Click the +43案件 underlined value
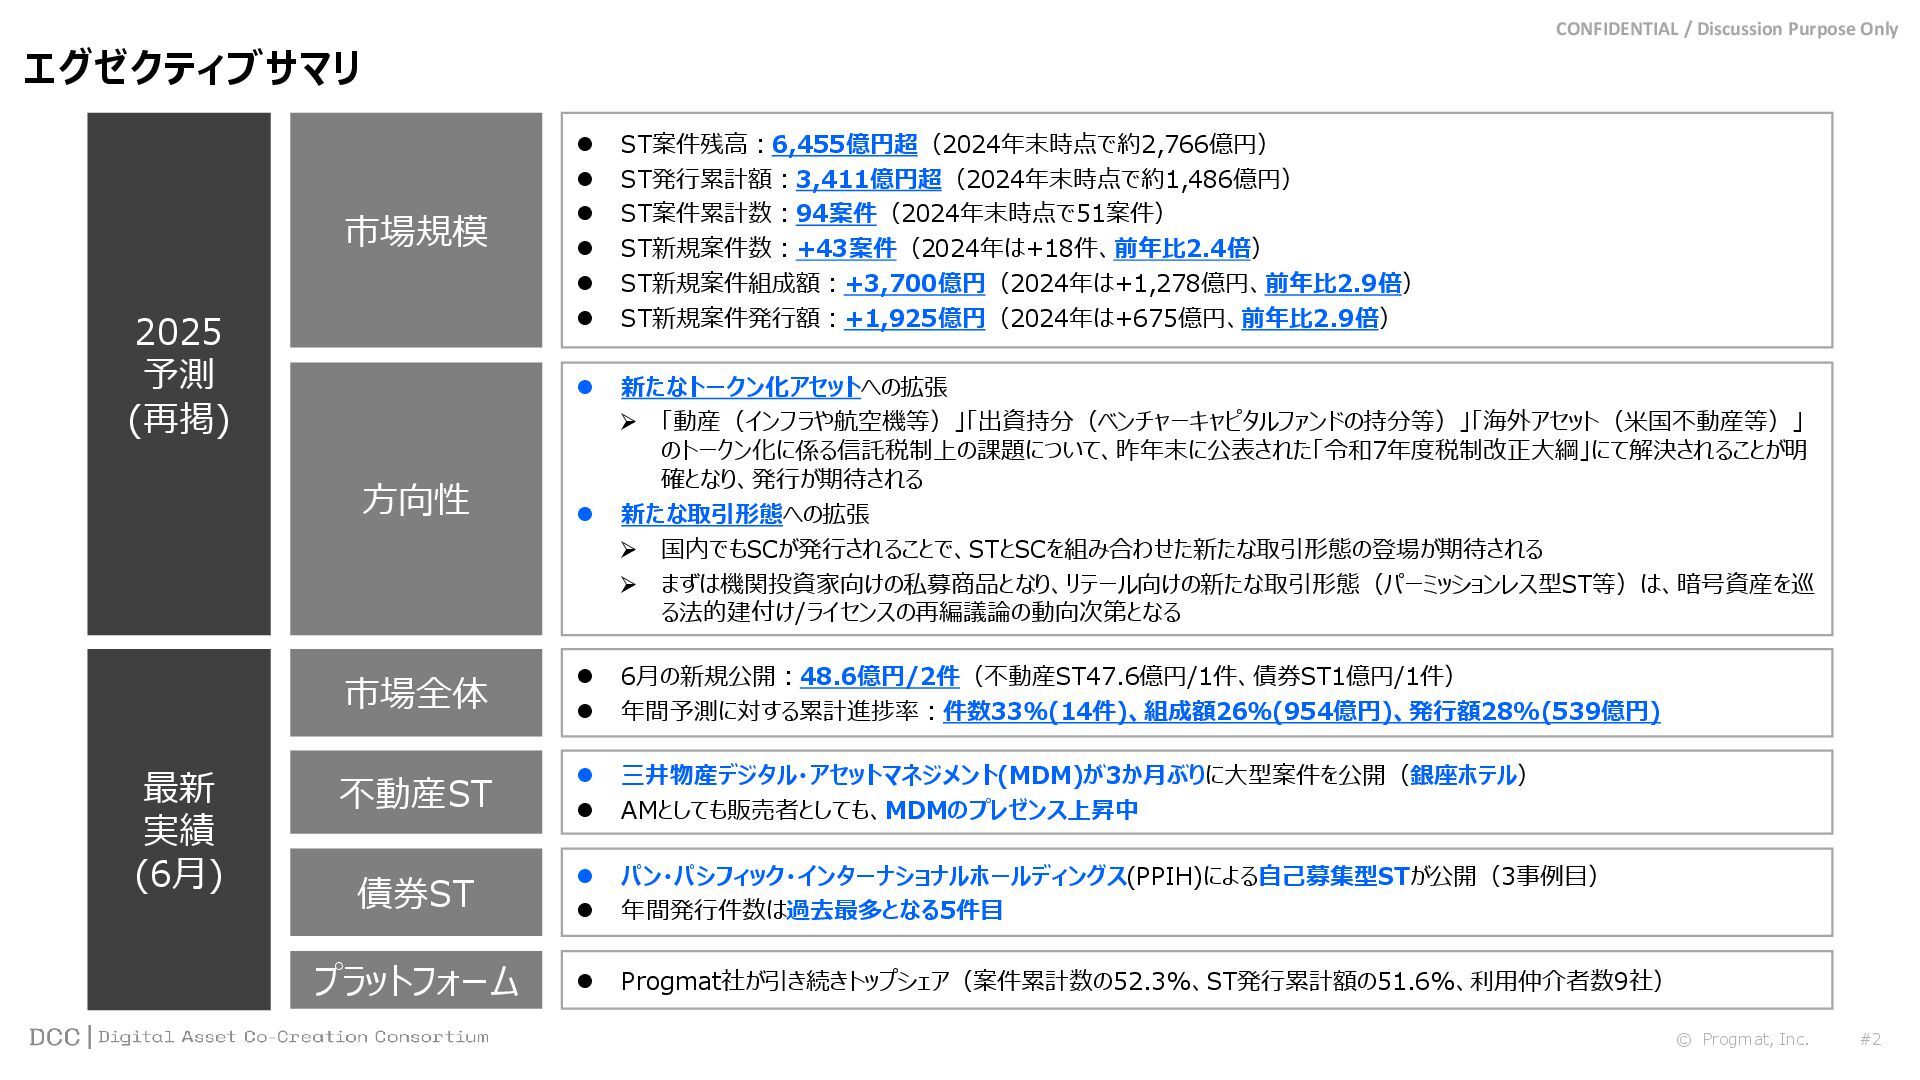The width and height of the screenshot is (1920, 1080). [x=846, y=248]
